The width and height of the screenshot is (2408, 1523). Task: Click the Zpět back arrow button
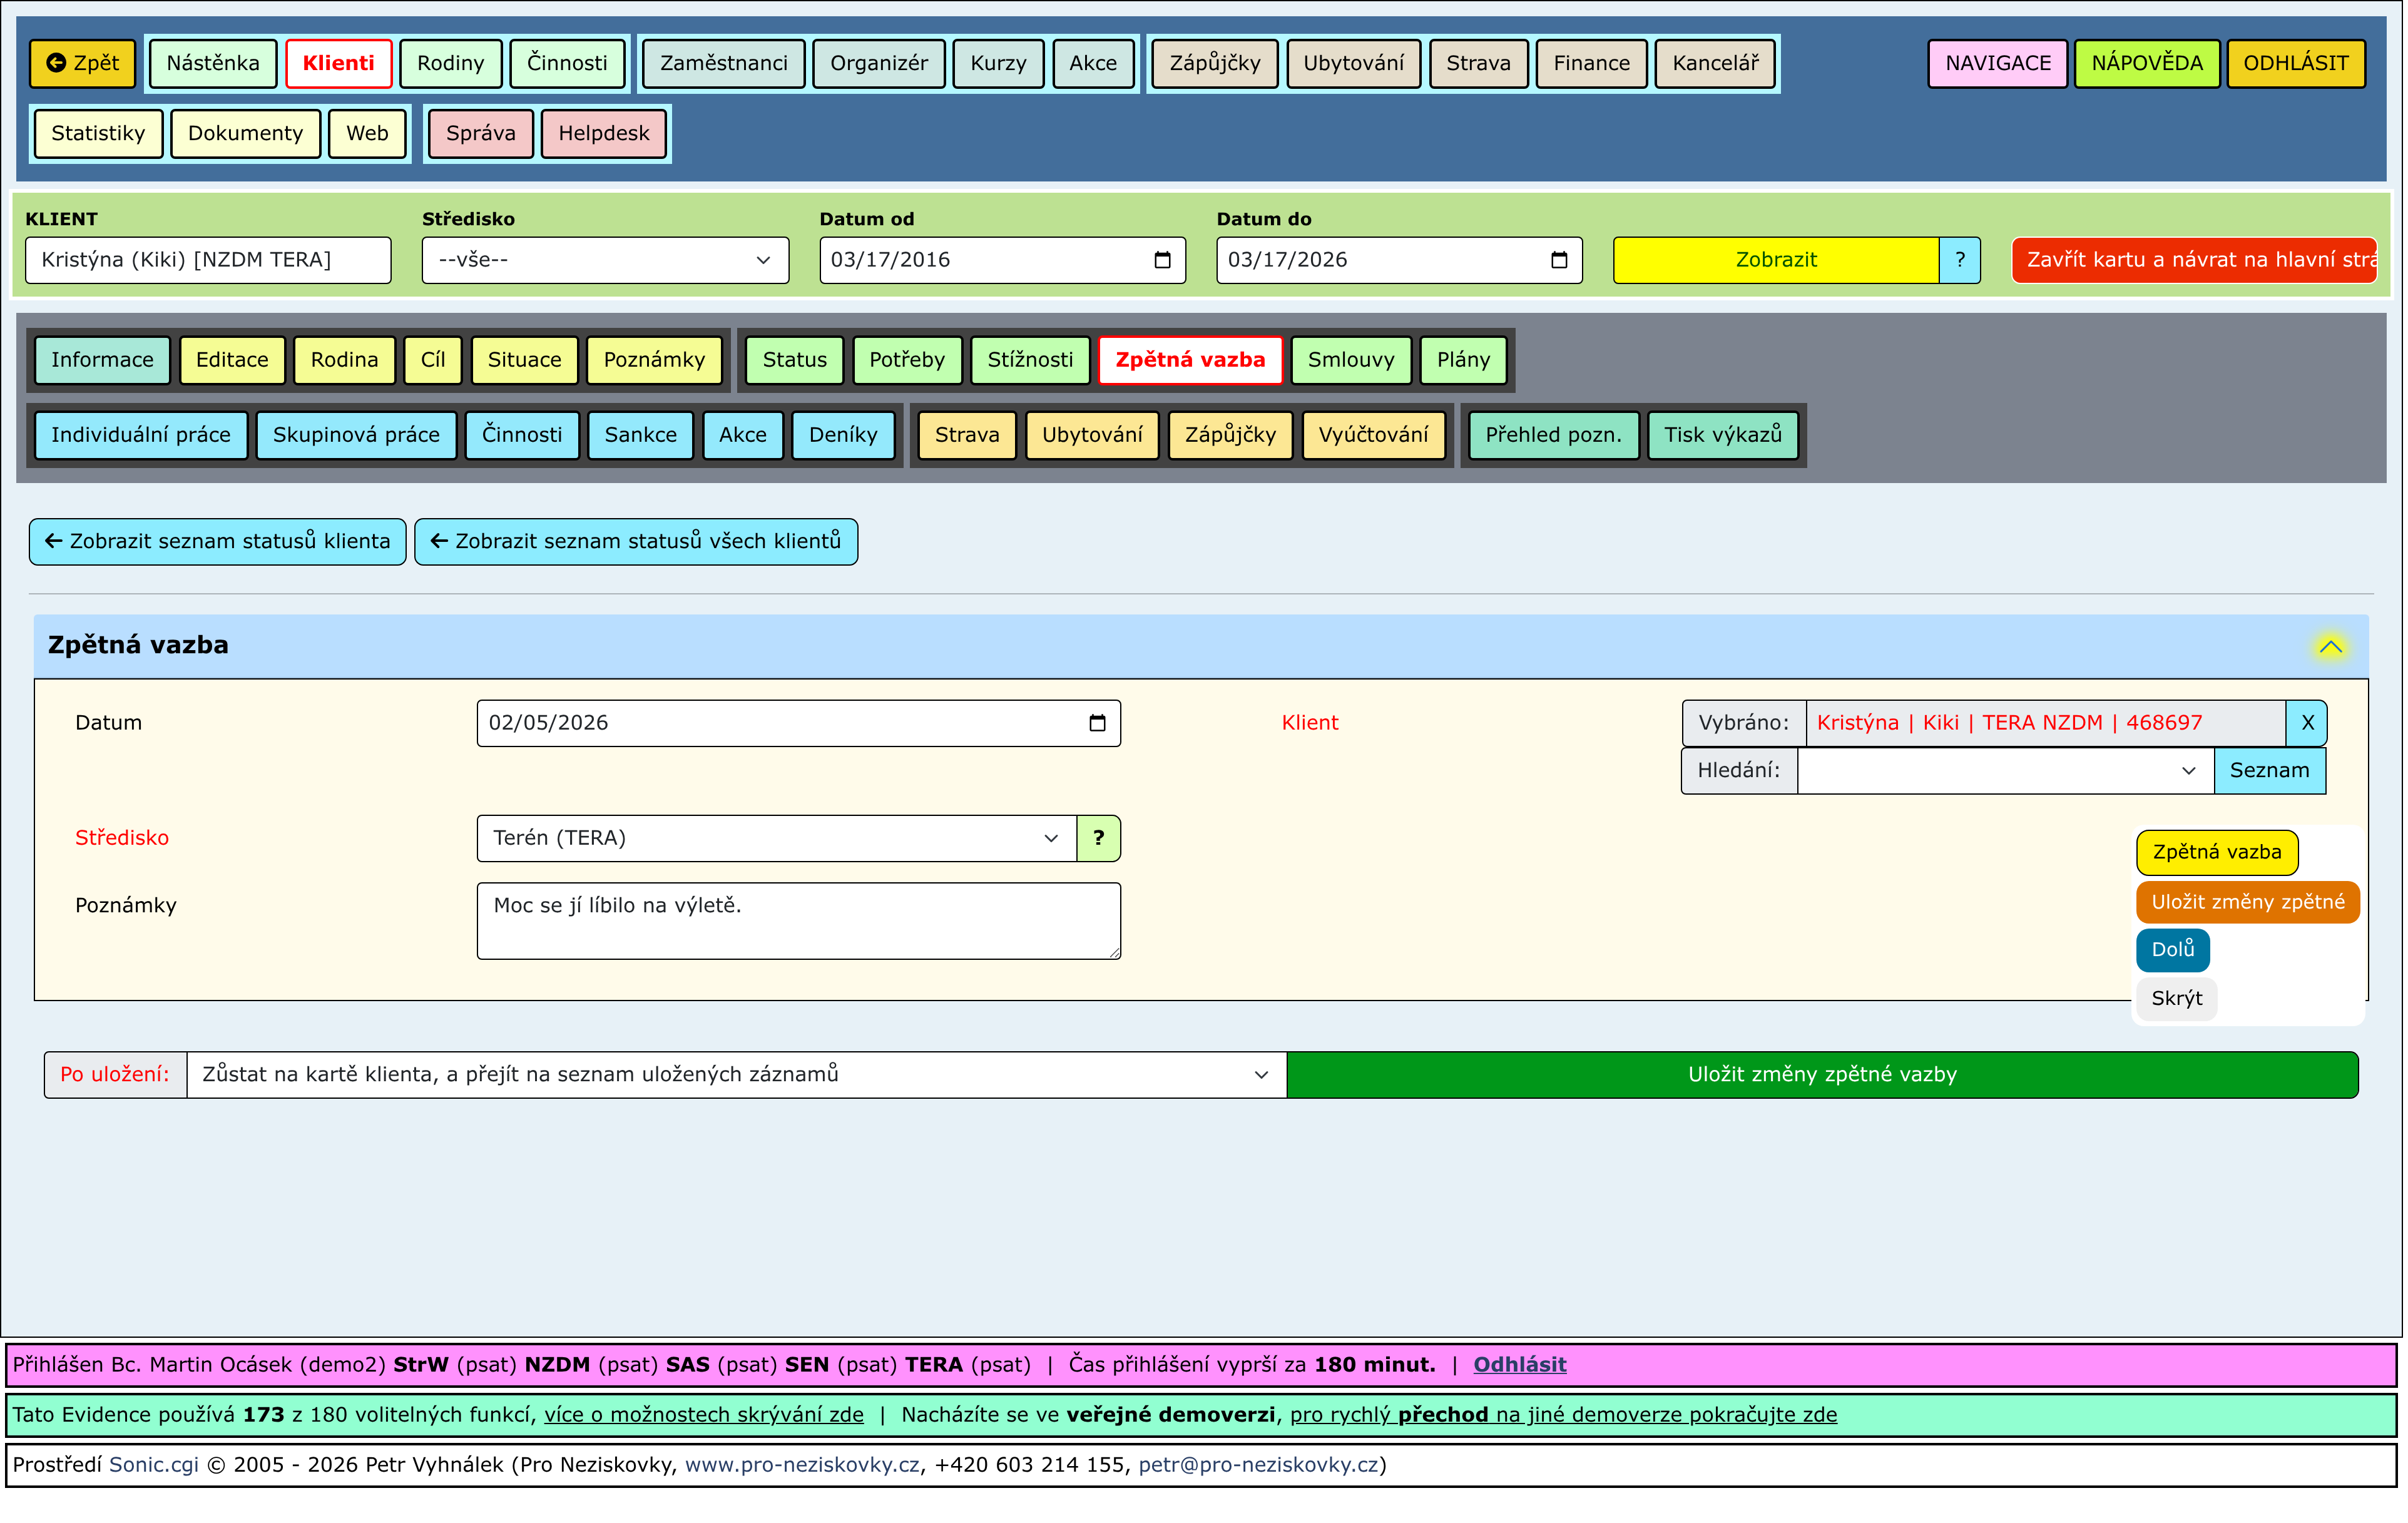point(82,63)
